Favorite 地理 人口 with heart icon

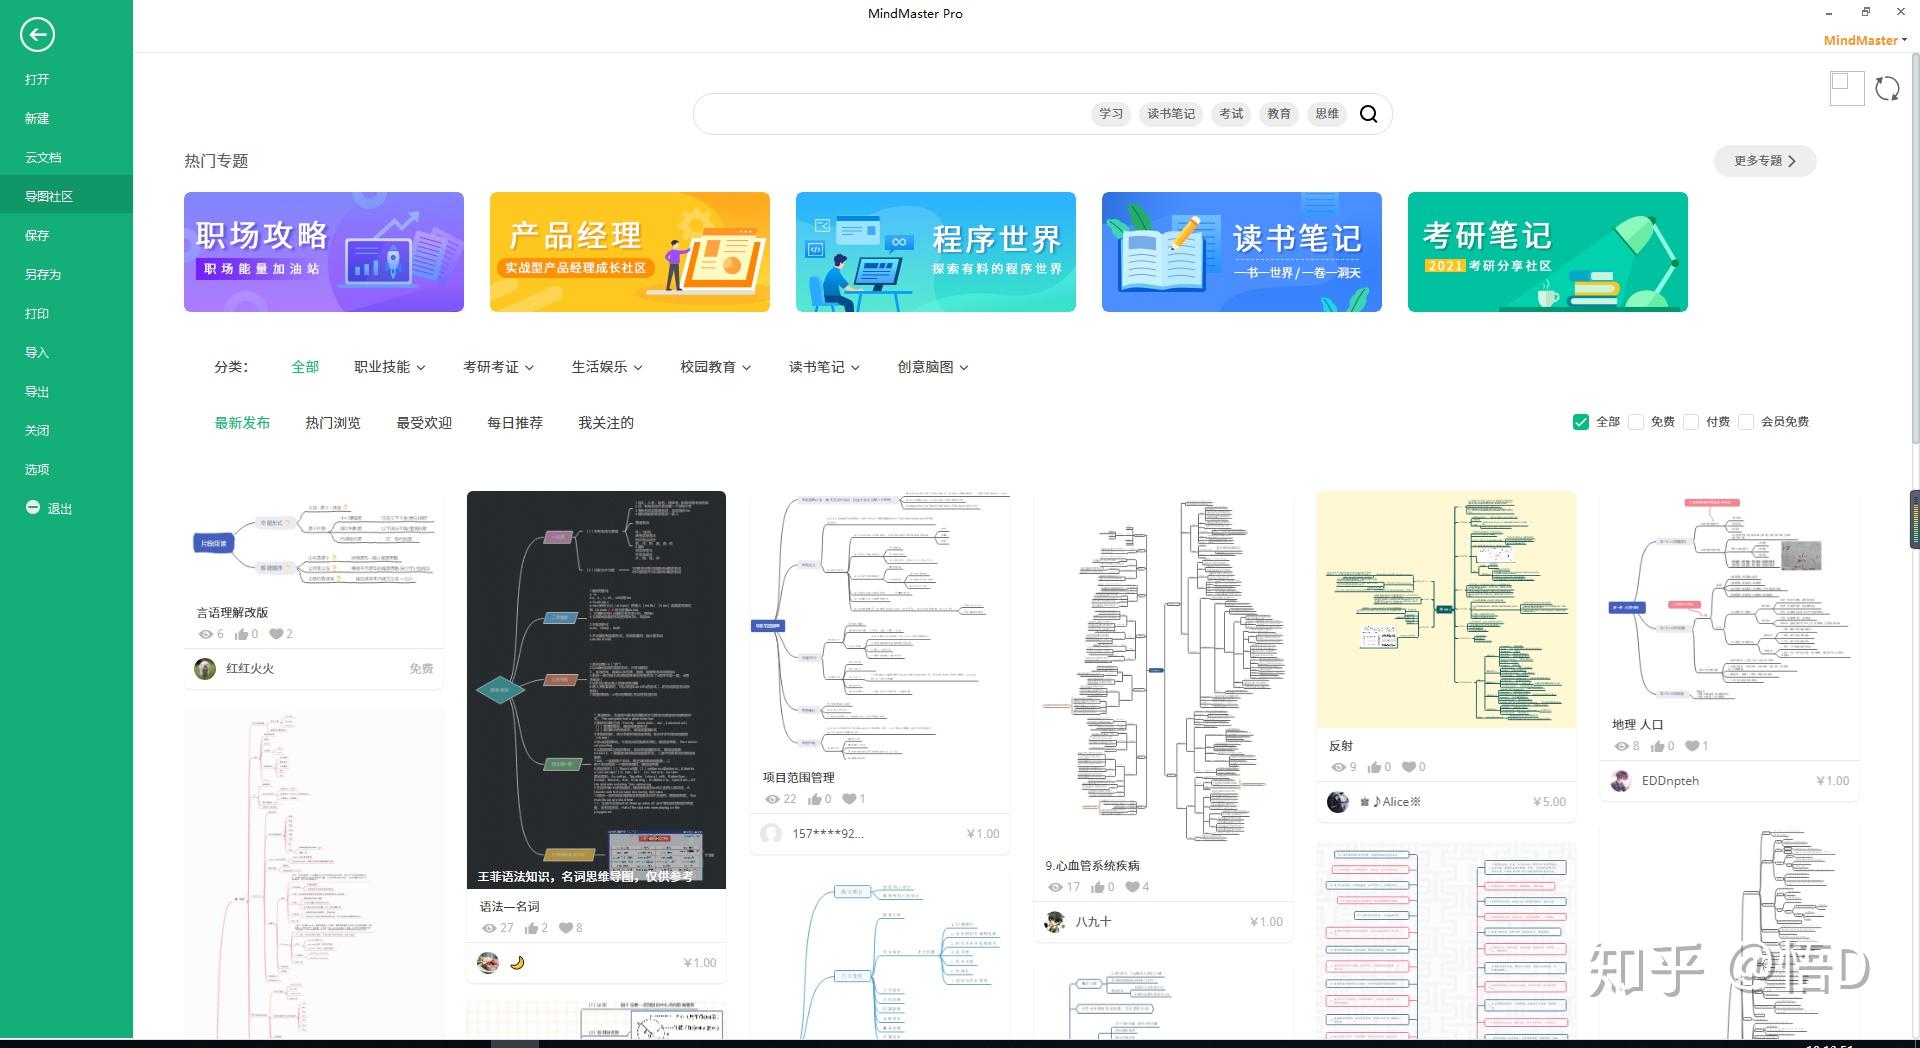[x=1691, y=746]
